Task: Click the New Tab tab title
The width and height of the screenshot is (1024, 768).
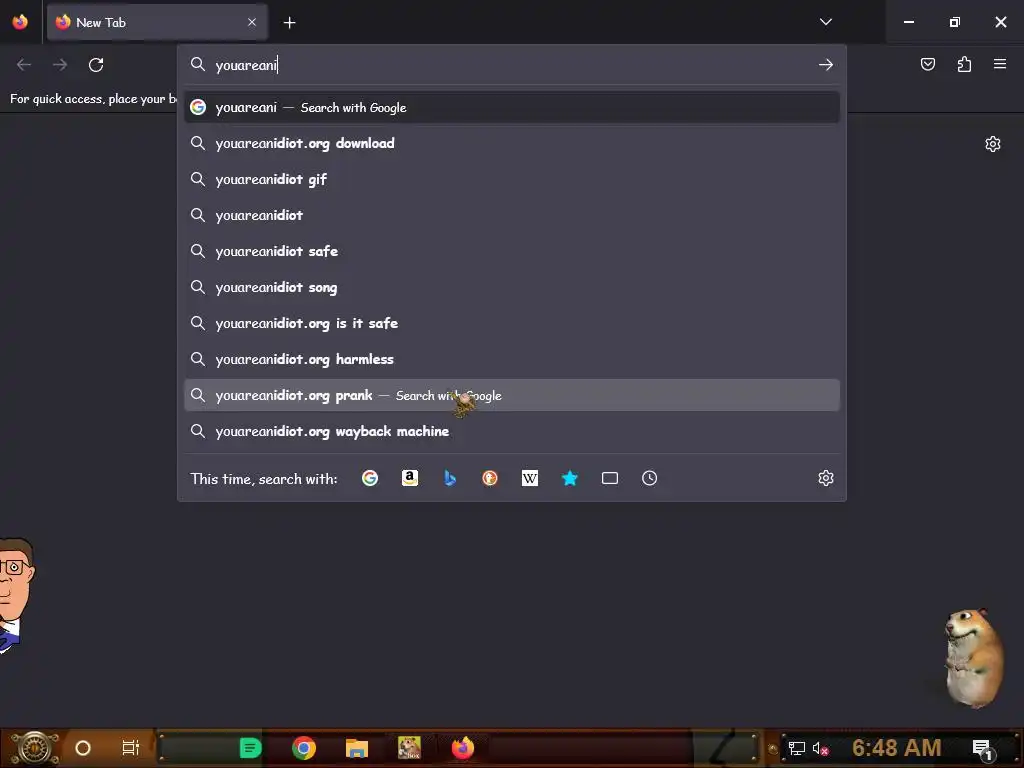Action: (x=101, y=22)
